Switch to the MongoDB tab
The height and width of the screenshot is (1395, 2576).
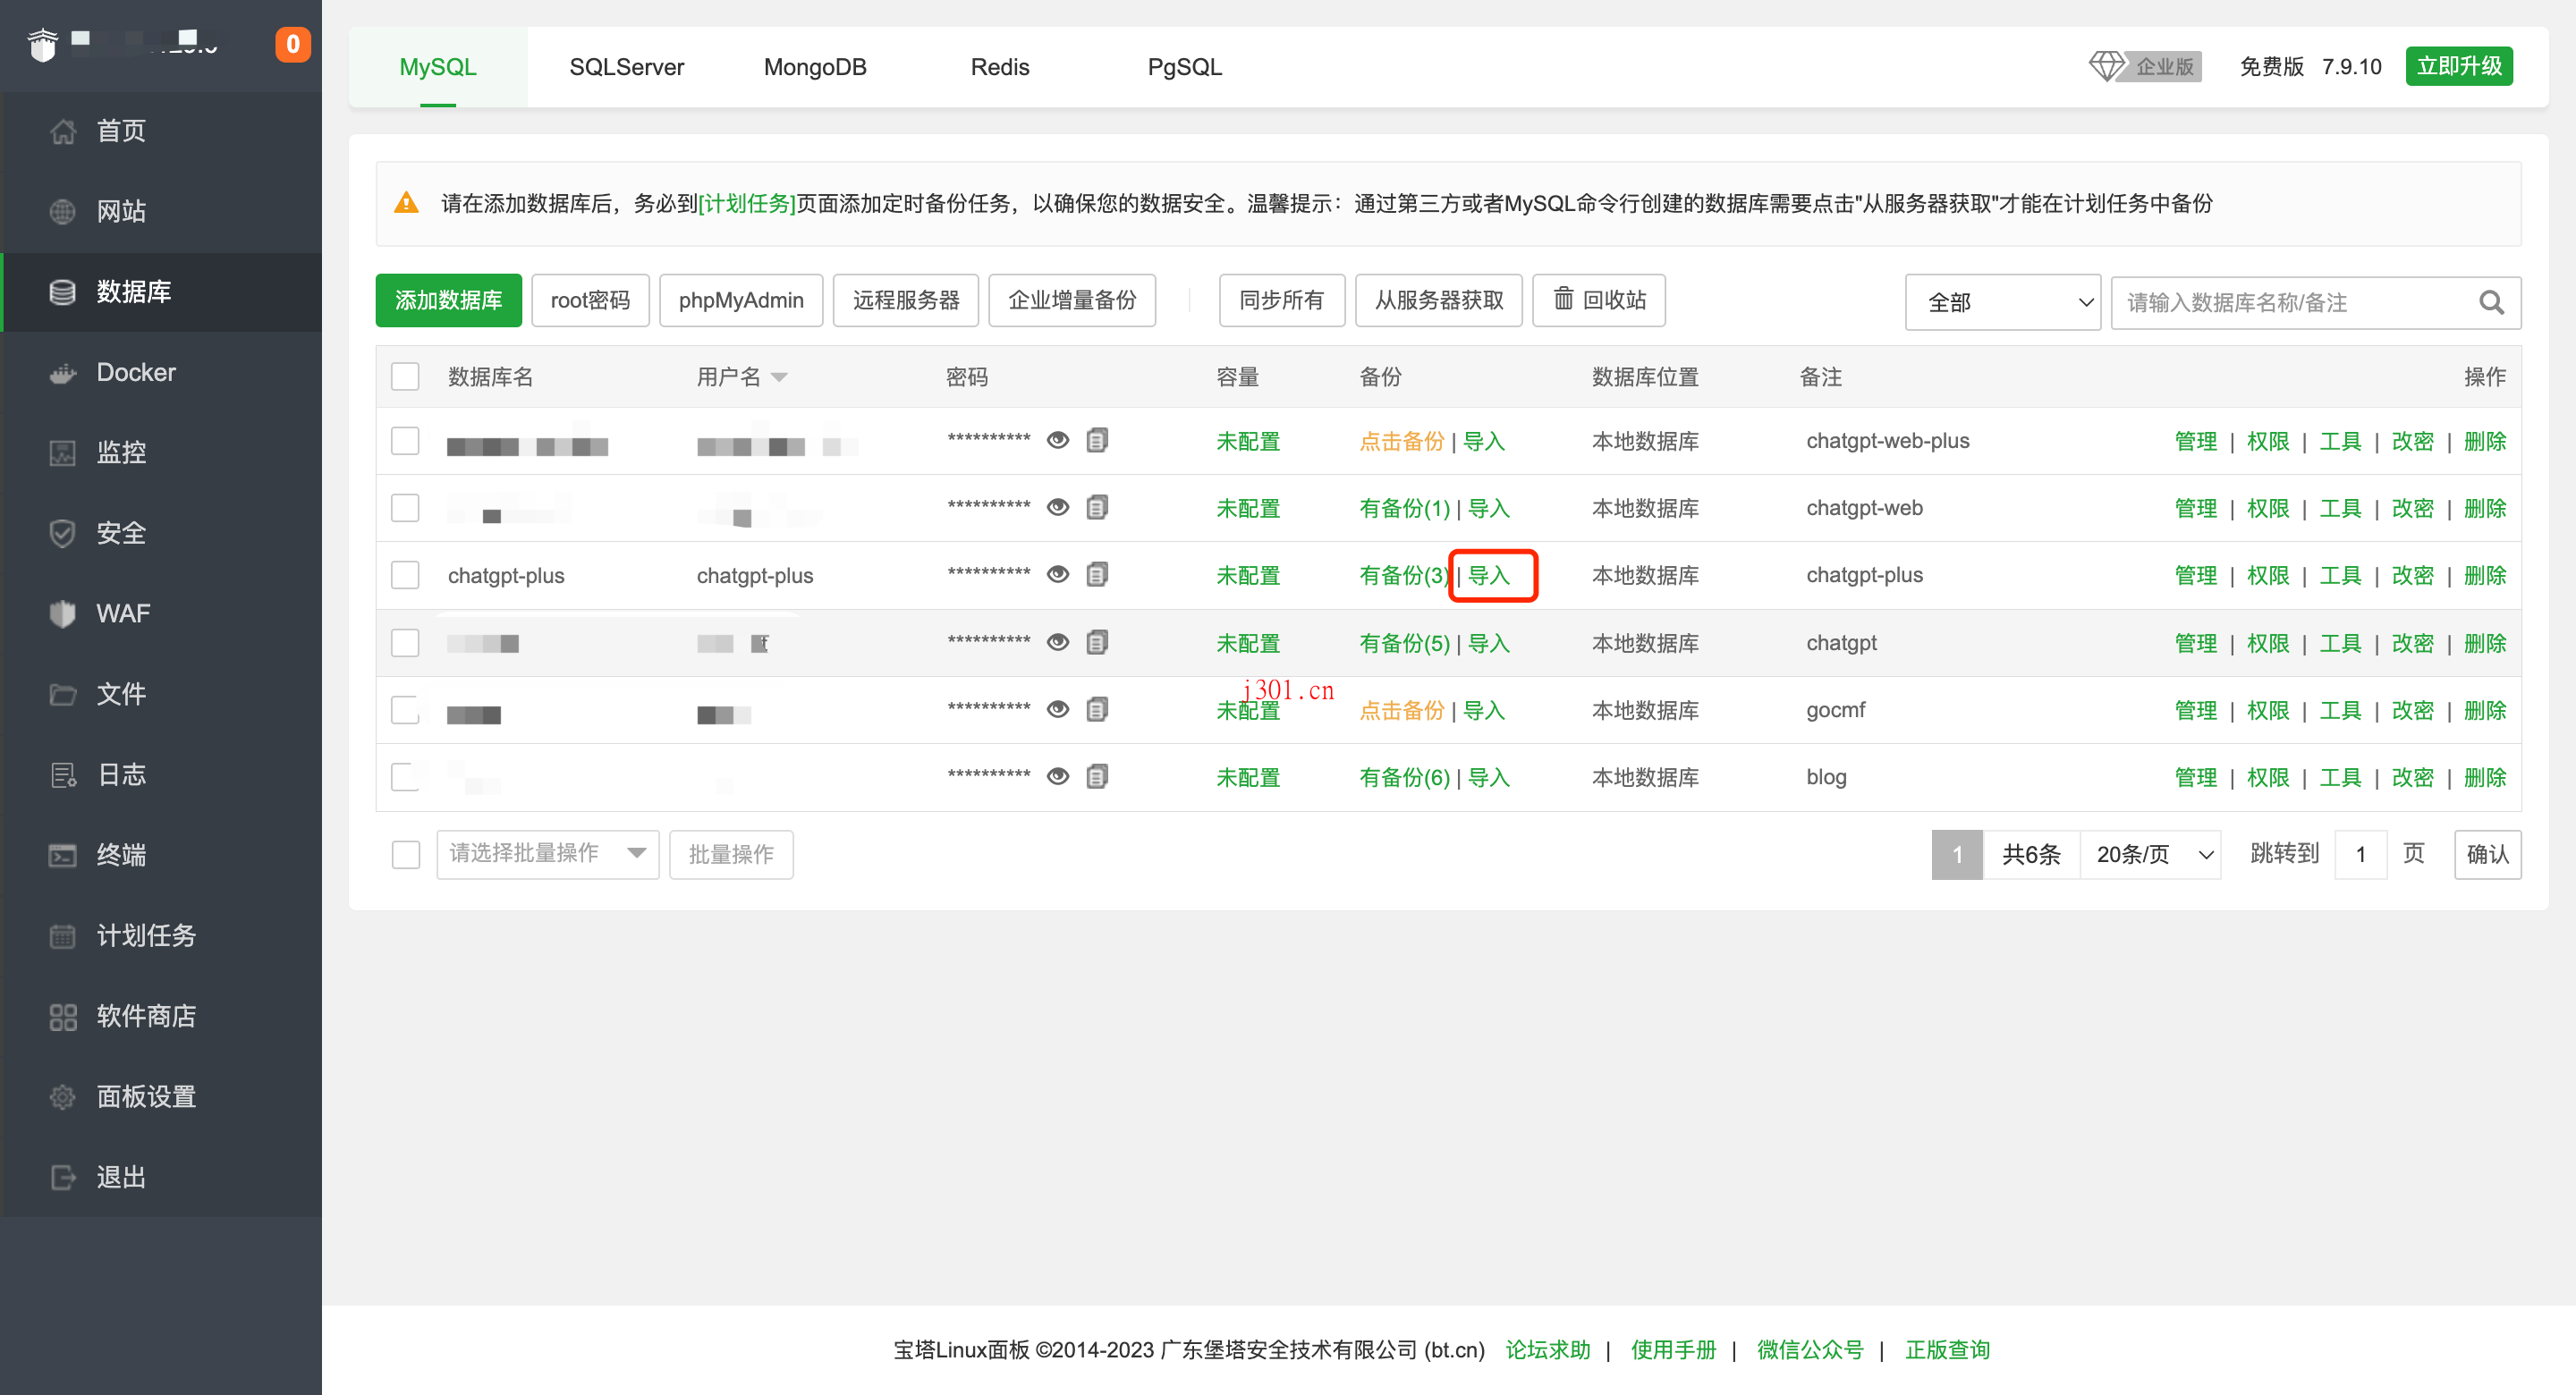(x=815, y=66)
